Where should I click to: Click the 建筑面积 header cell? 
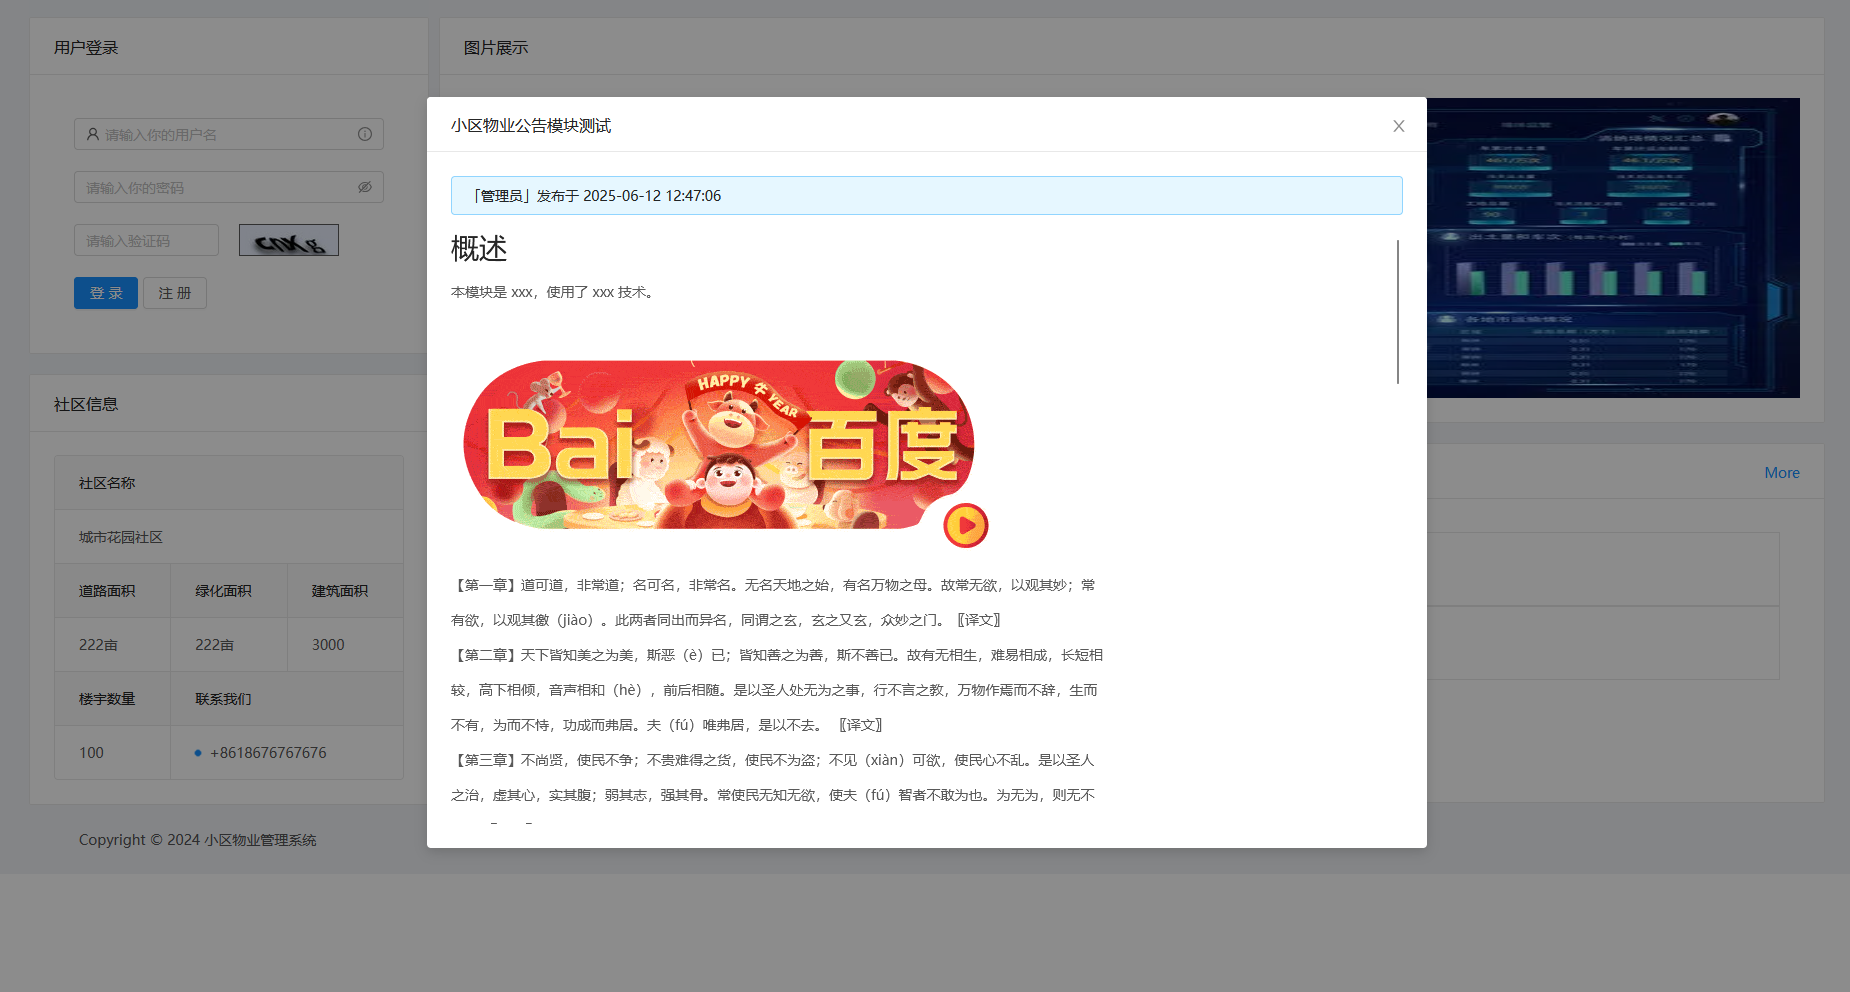coord(345,591)
